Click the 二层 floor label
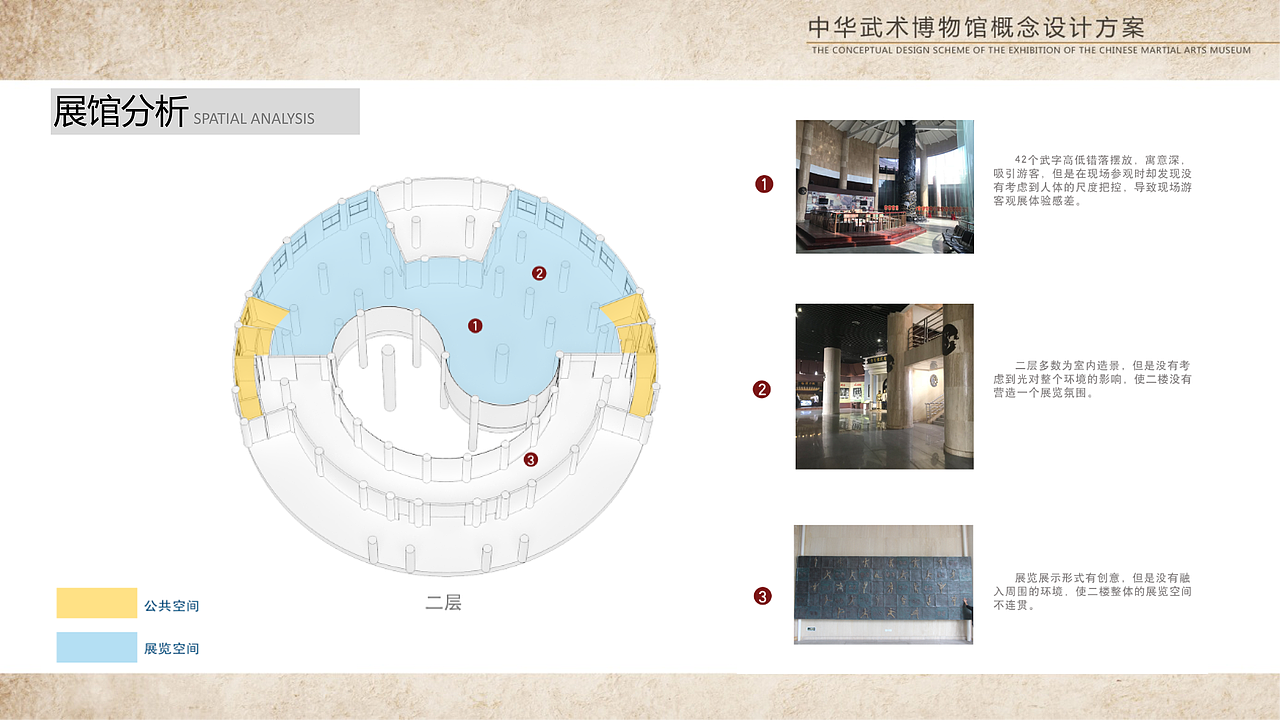This screenshot has height=720, width=1280. [x=443, y=603]
